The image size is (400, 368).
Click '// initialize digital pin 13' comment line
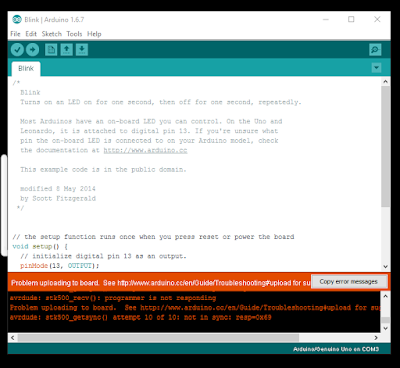point(103,256)
